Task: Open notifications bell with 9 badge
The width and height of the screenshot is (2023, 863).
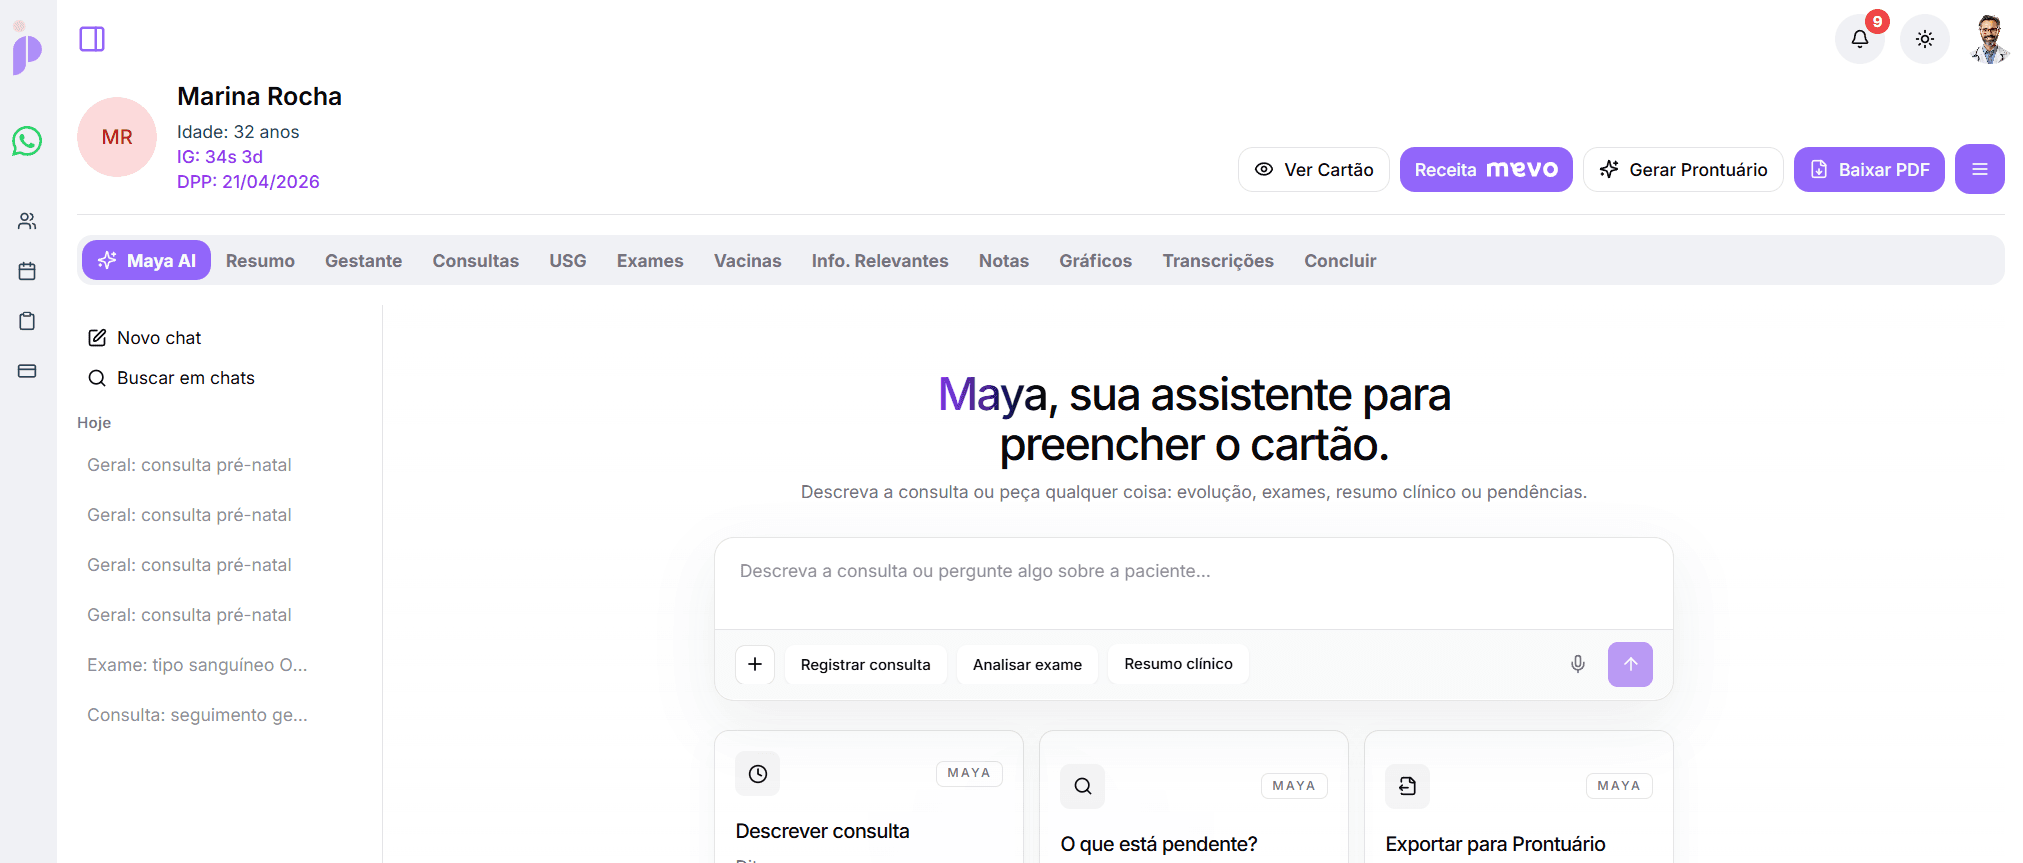Action: point(1859,39)
